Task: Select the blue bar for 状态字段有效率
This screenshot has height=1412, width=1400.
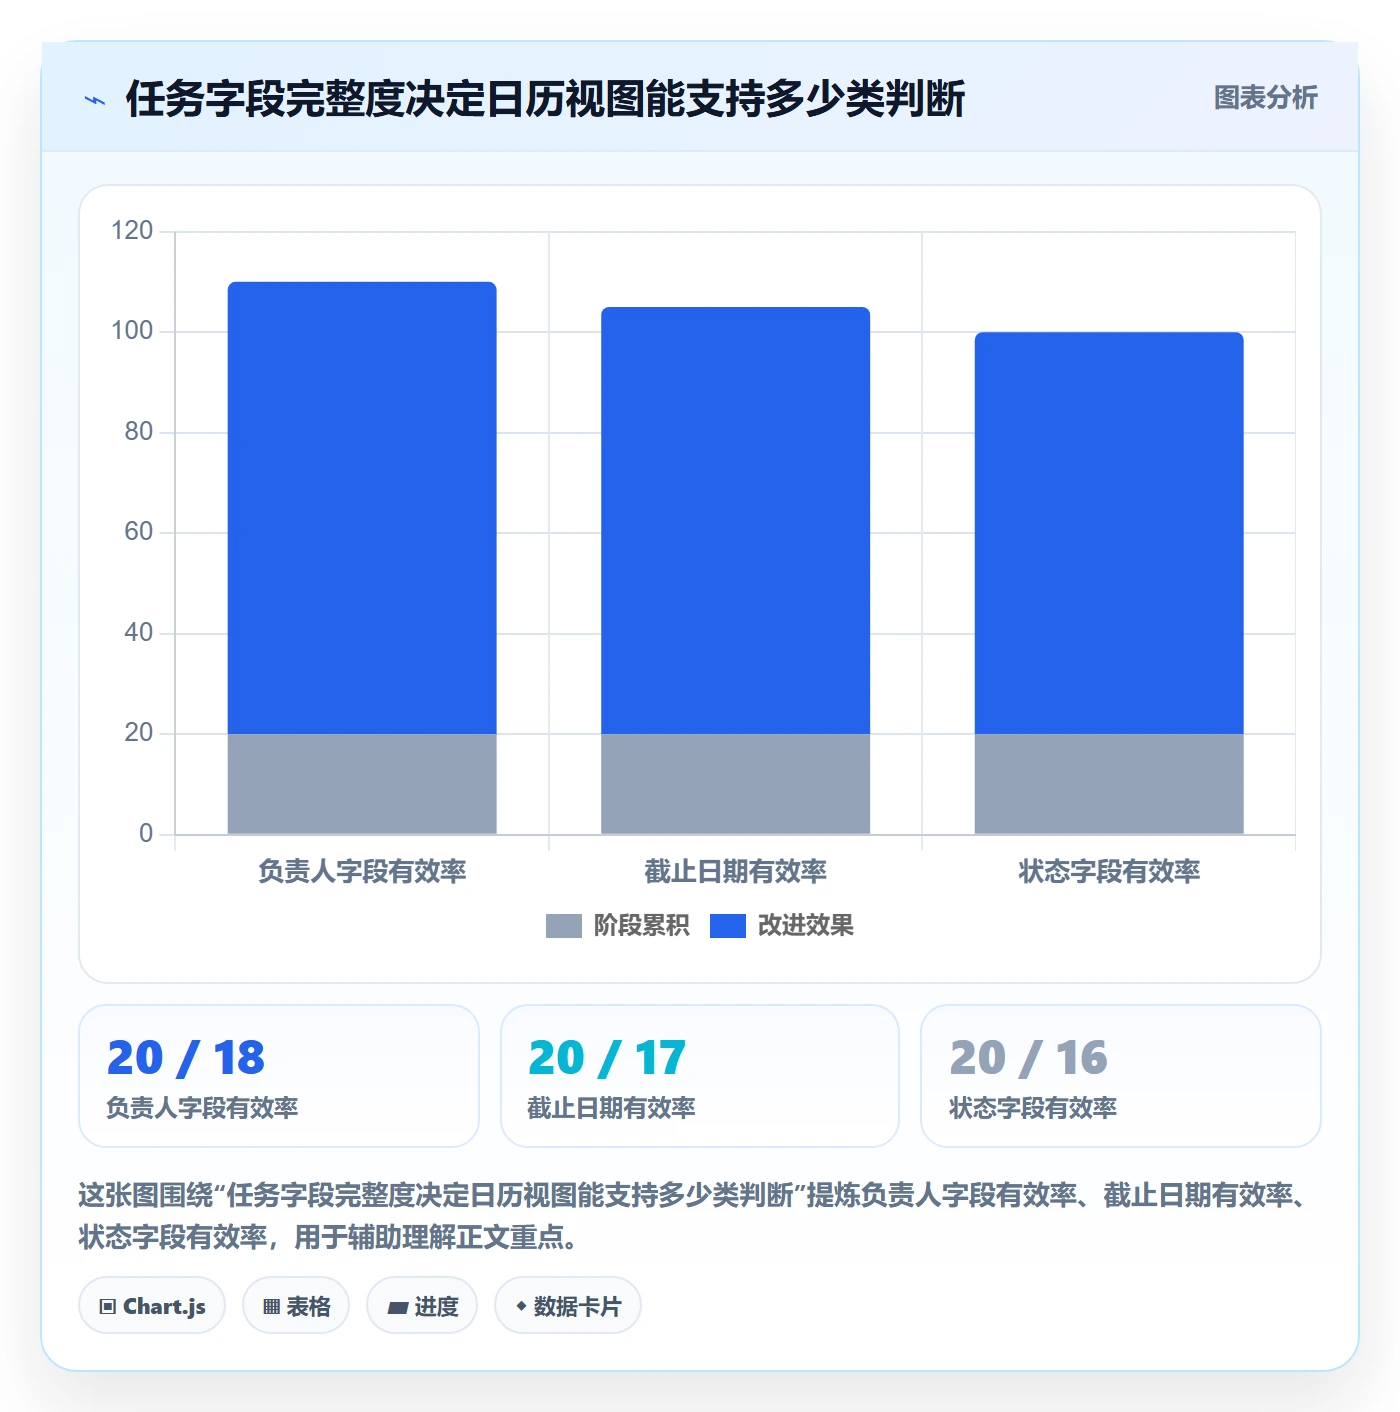Action: click(1109, 533)
